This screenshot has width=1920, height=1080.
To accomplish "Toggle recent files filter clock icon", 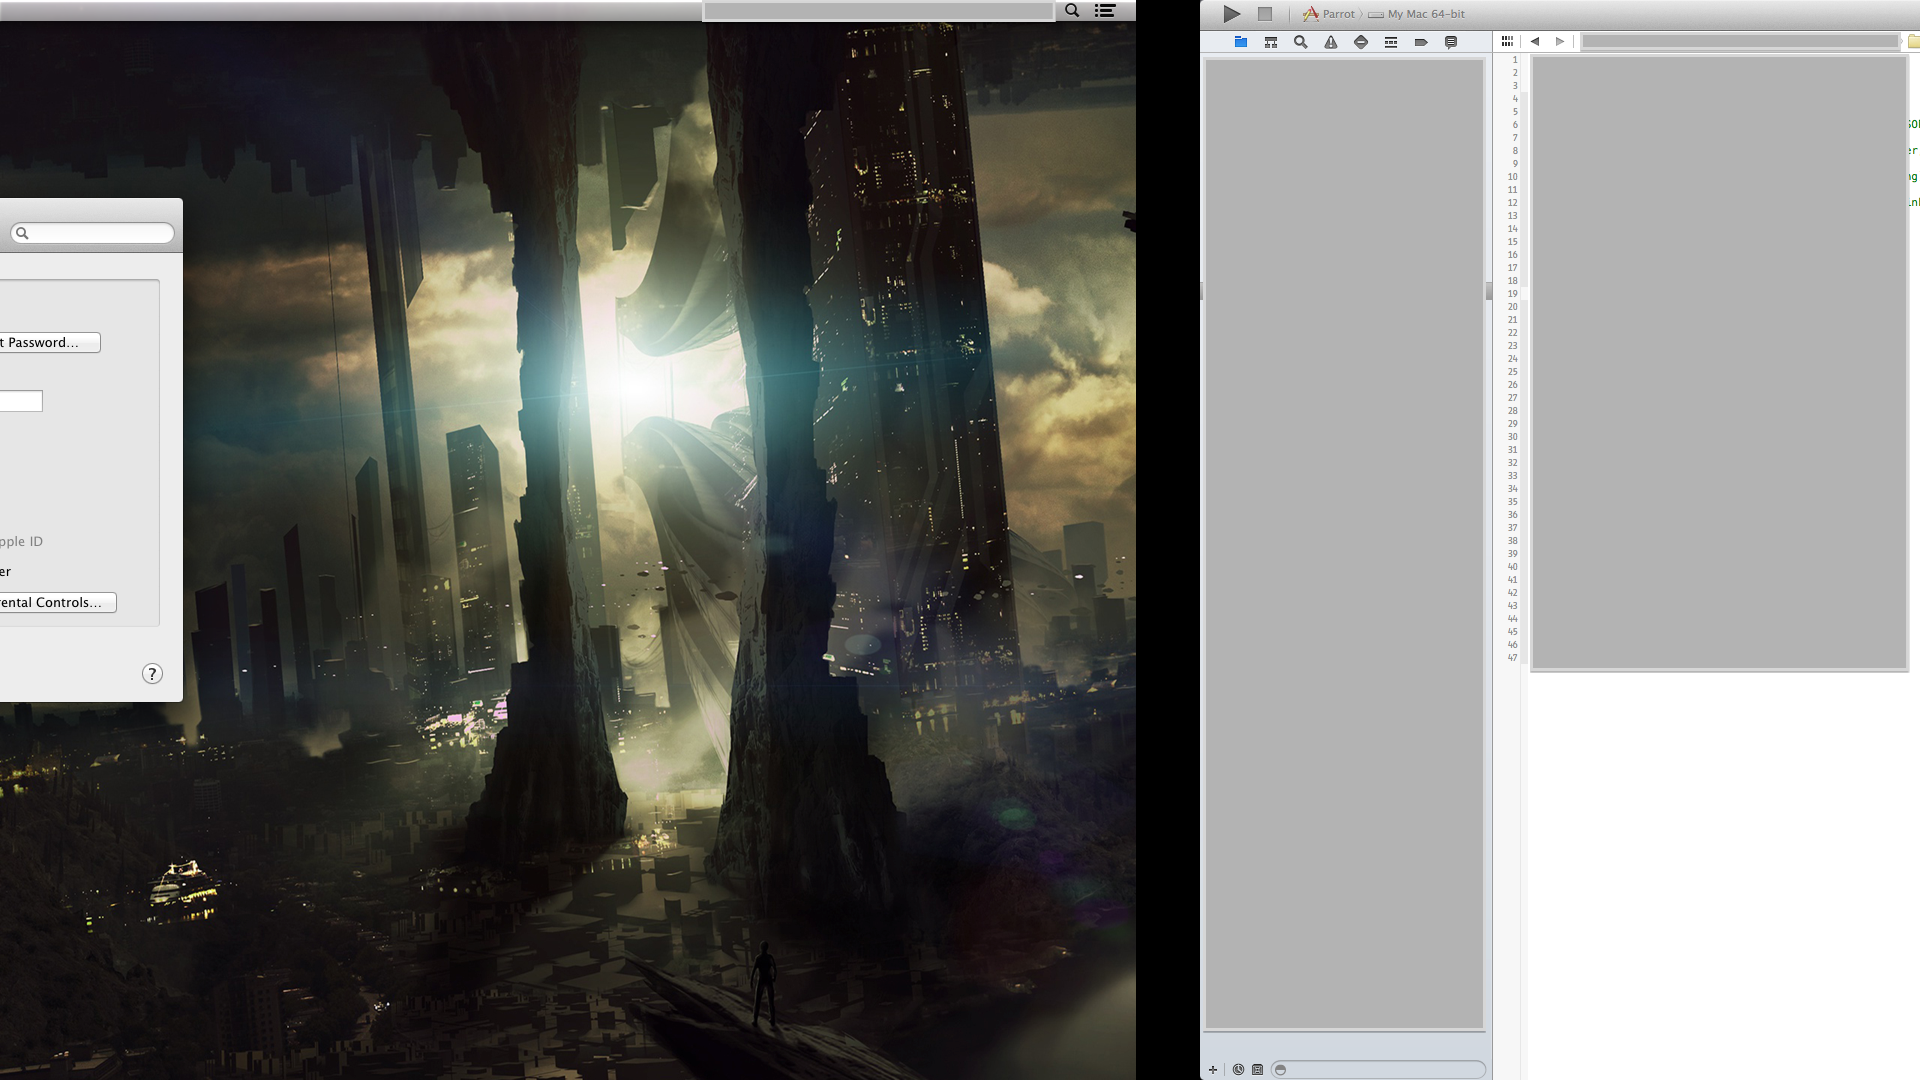I will pos(1238,1069).
